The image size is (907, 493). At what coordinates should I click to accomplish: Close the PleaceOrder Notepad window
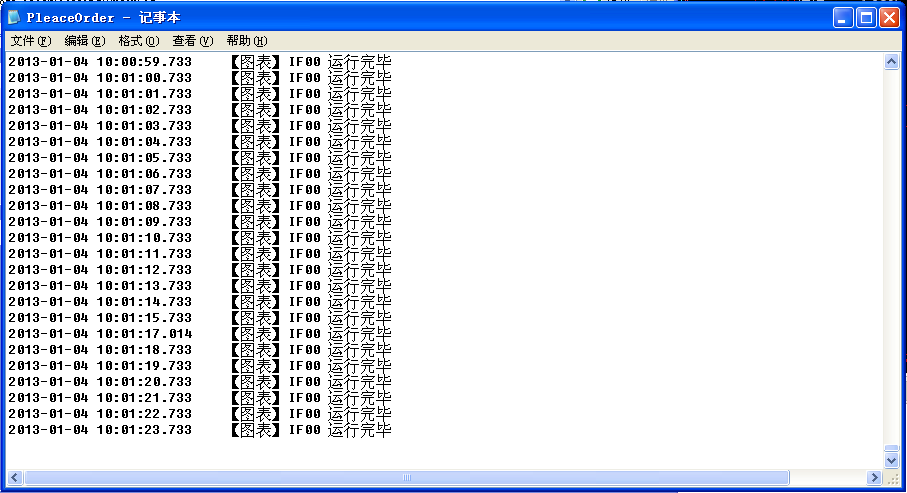tap(889, 18)
